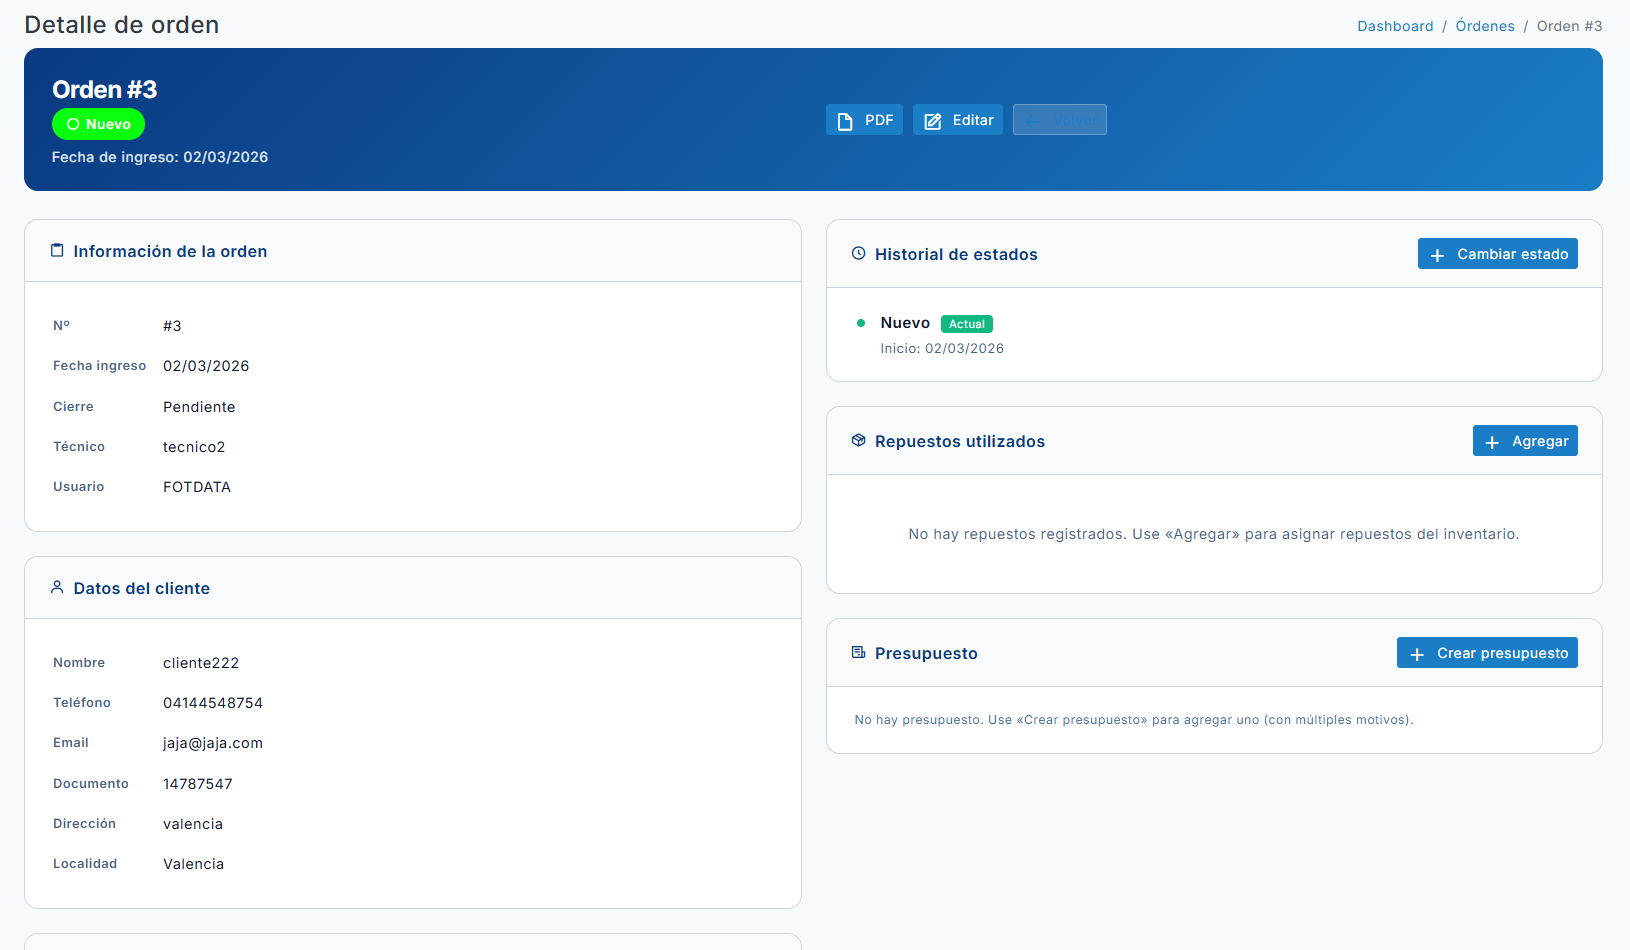Click the PDF document icon

[x=845, y=121]
